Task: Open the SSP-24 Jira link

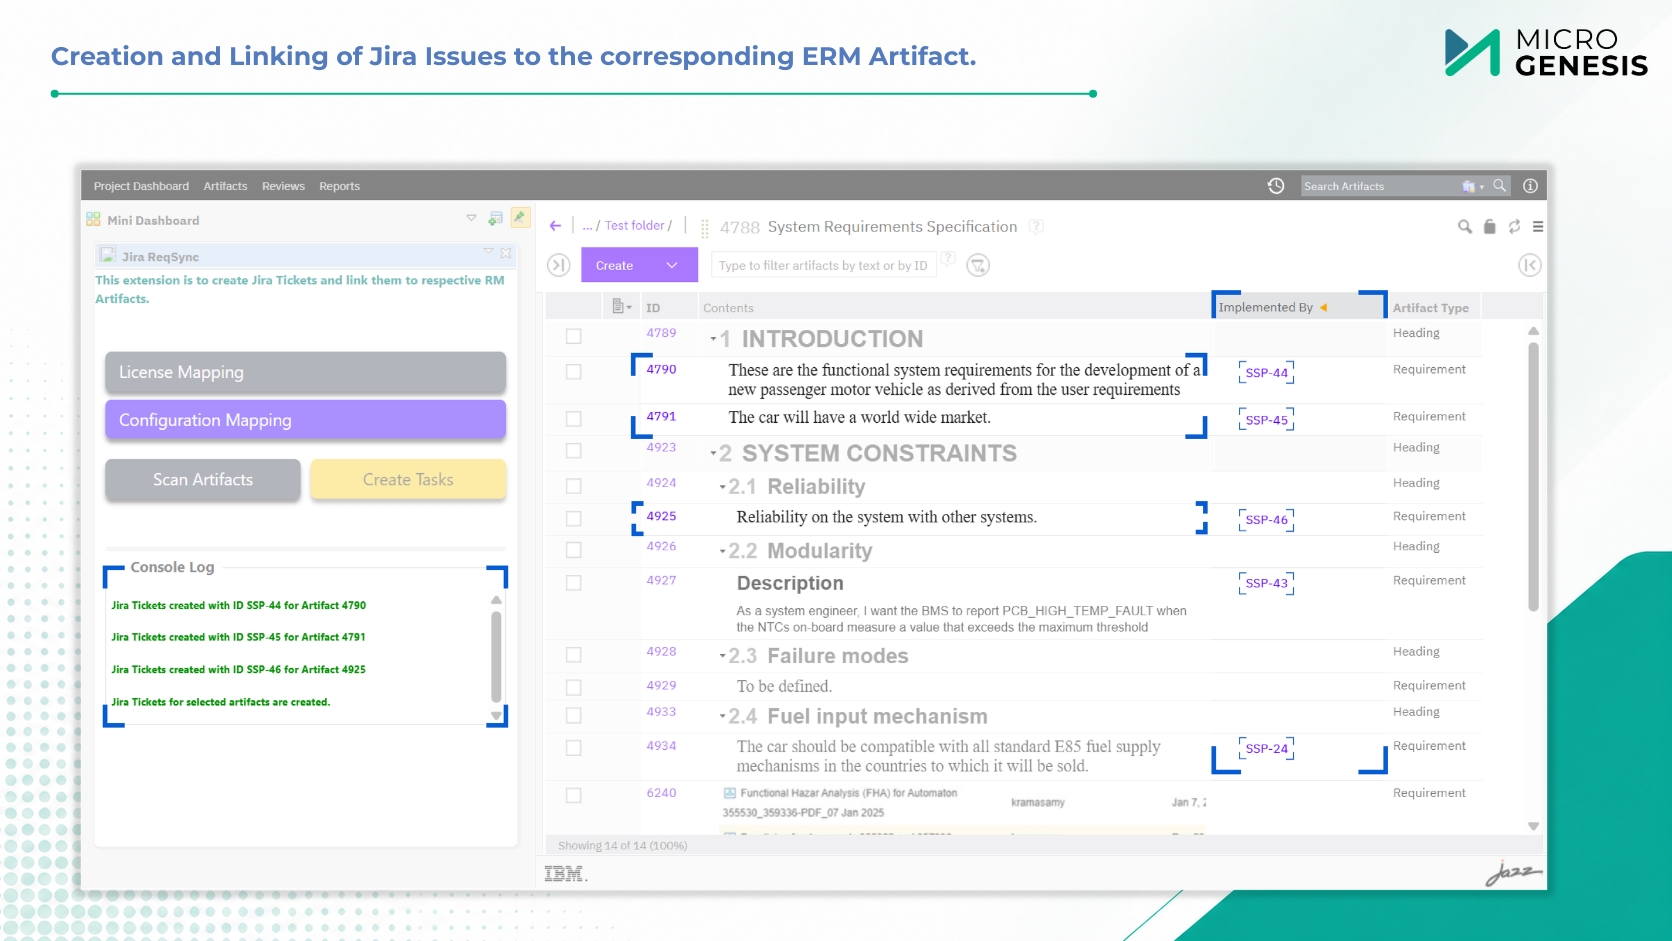Action: [1266, 749]
